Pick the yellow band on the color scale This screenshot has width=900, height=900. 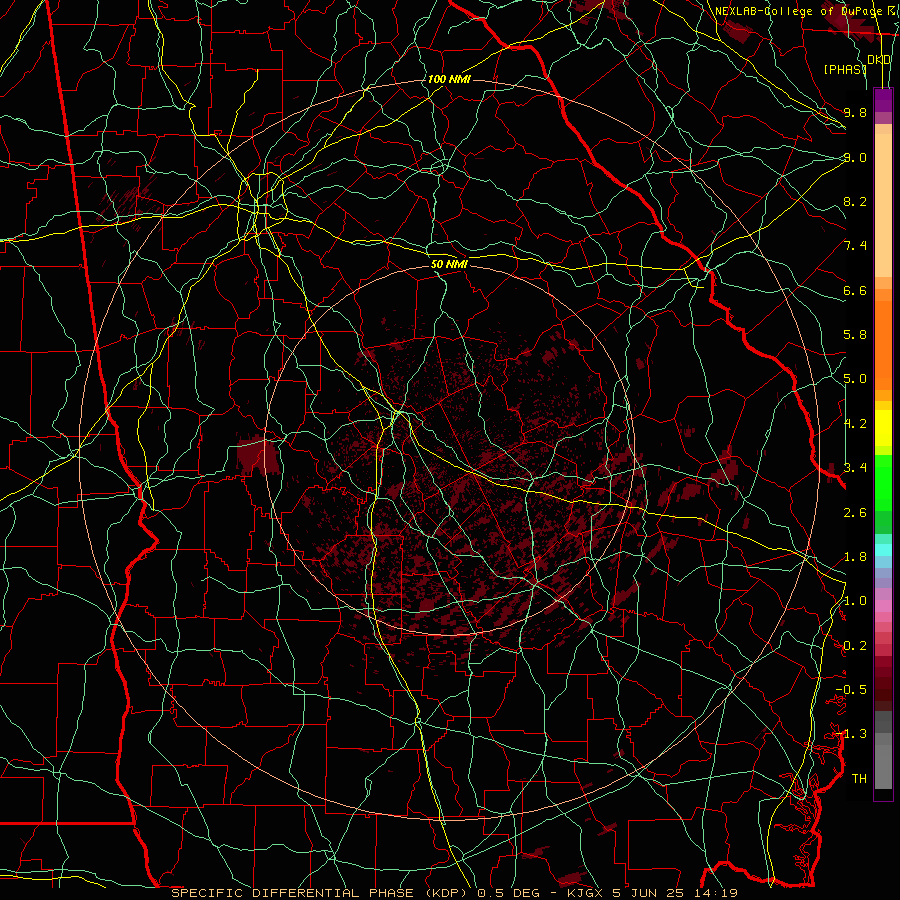coord(883,428)
